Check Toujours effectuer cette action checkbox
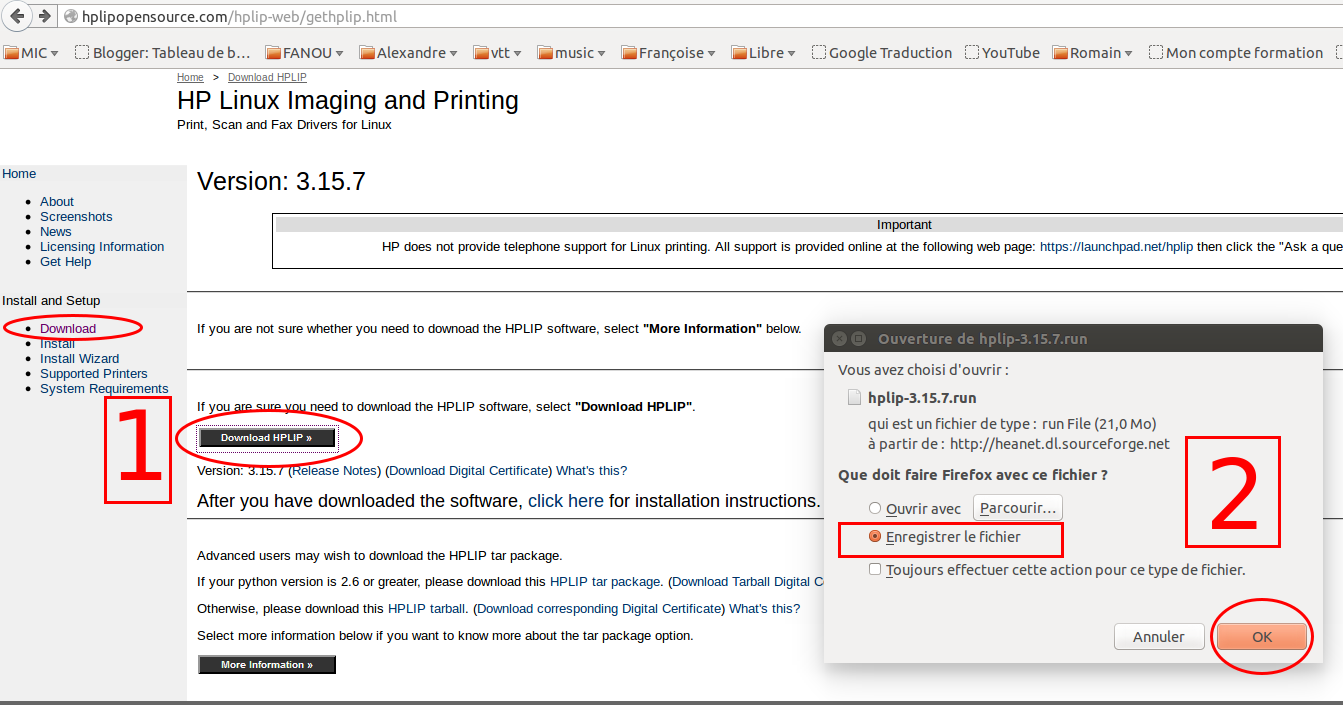The height and width of the screenshot is (705, 1343). click(875, 569)
